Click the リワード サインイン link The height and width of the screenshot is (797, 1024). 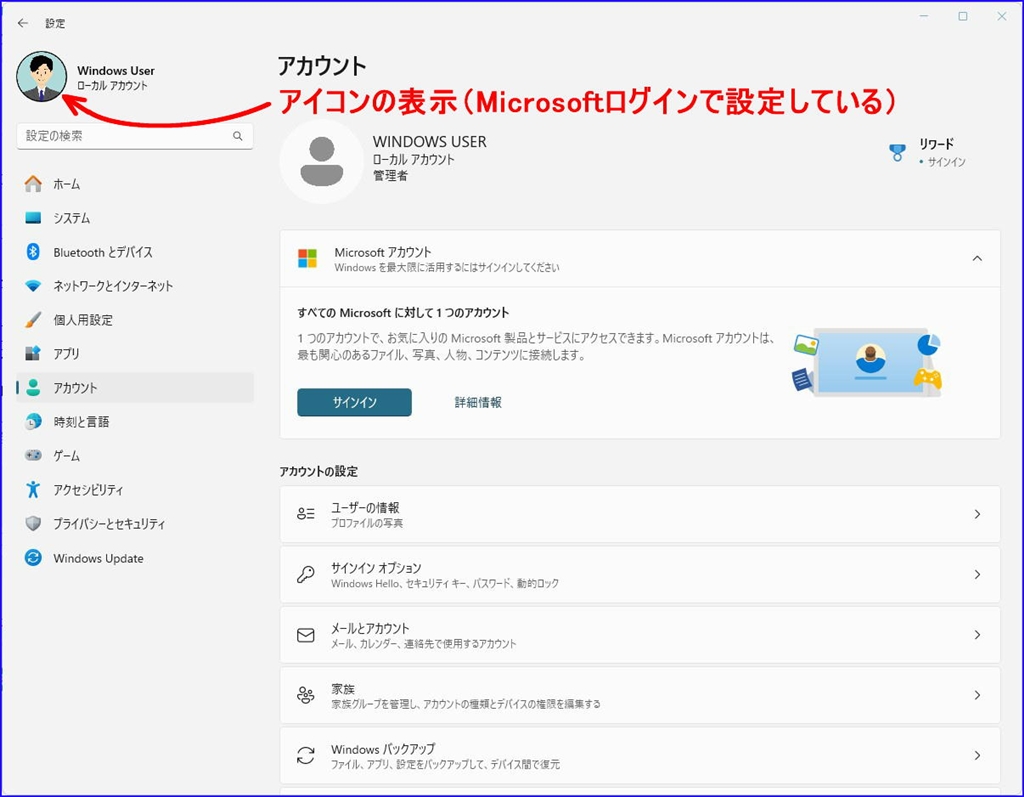(946, 161)
